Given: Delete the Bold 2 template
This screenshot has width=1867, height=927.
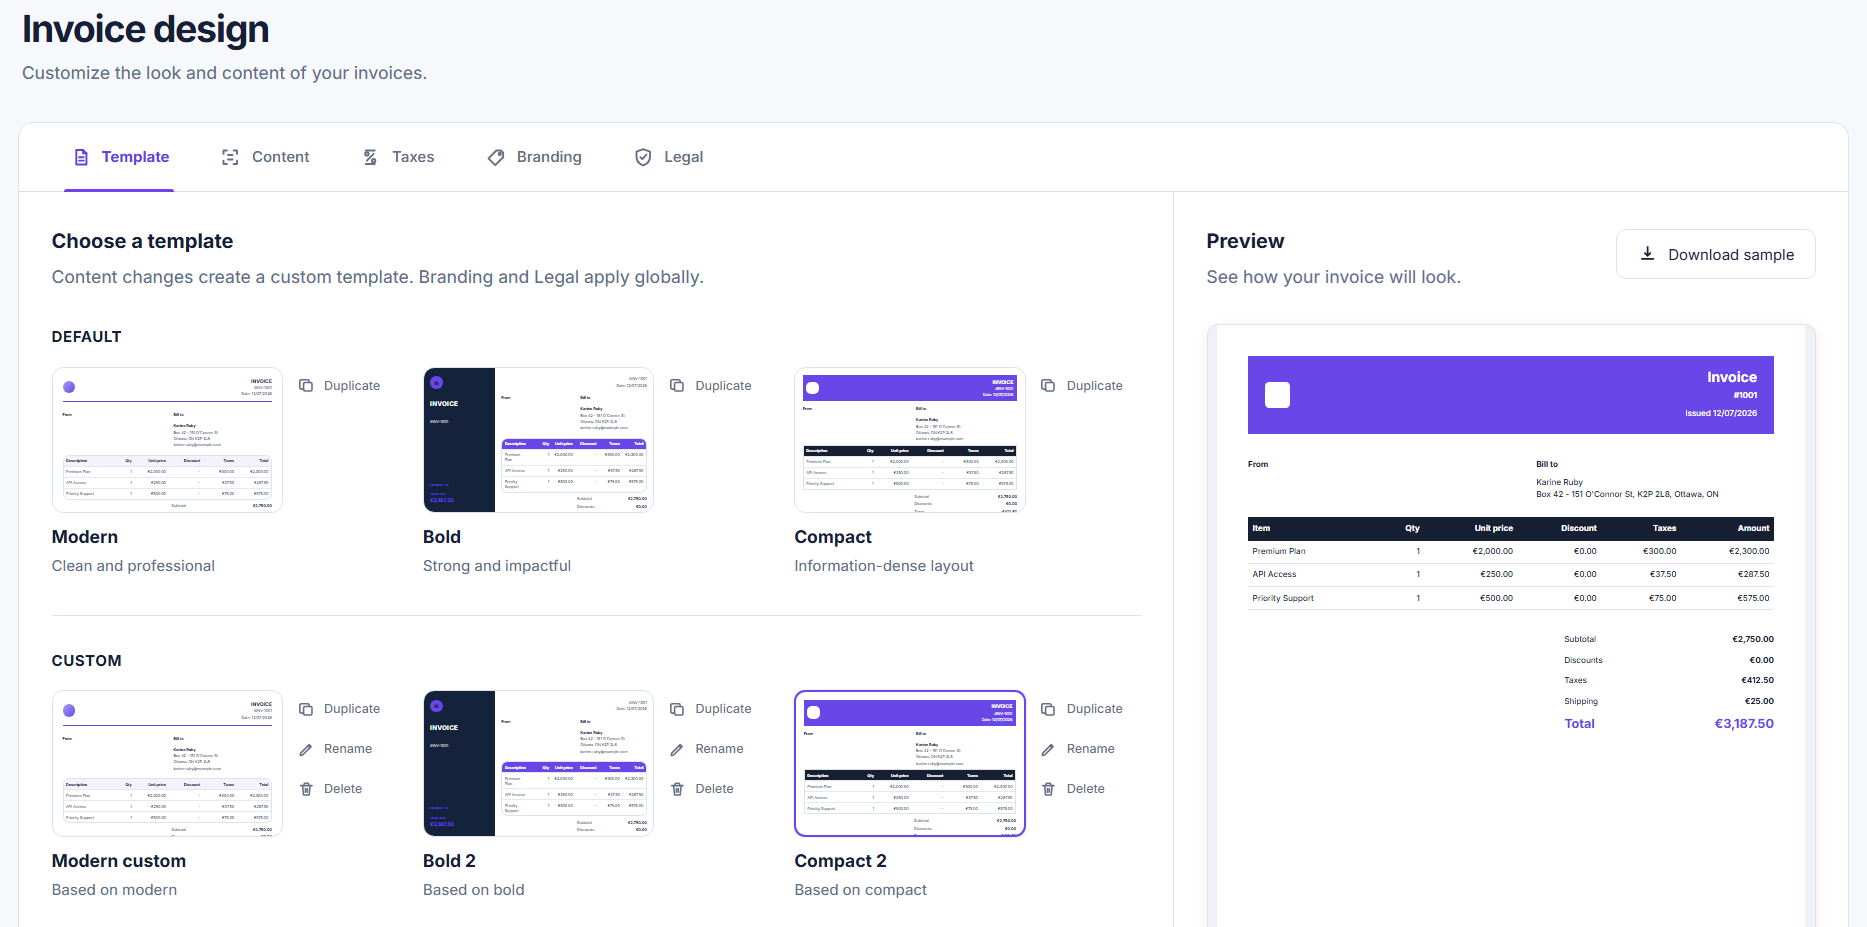Looking at the screenshot, I should click(702, 789).
